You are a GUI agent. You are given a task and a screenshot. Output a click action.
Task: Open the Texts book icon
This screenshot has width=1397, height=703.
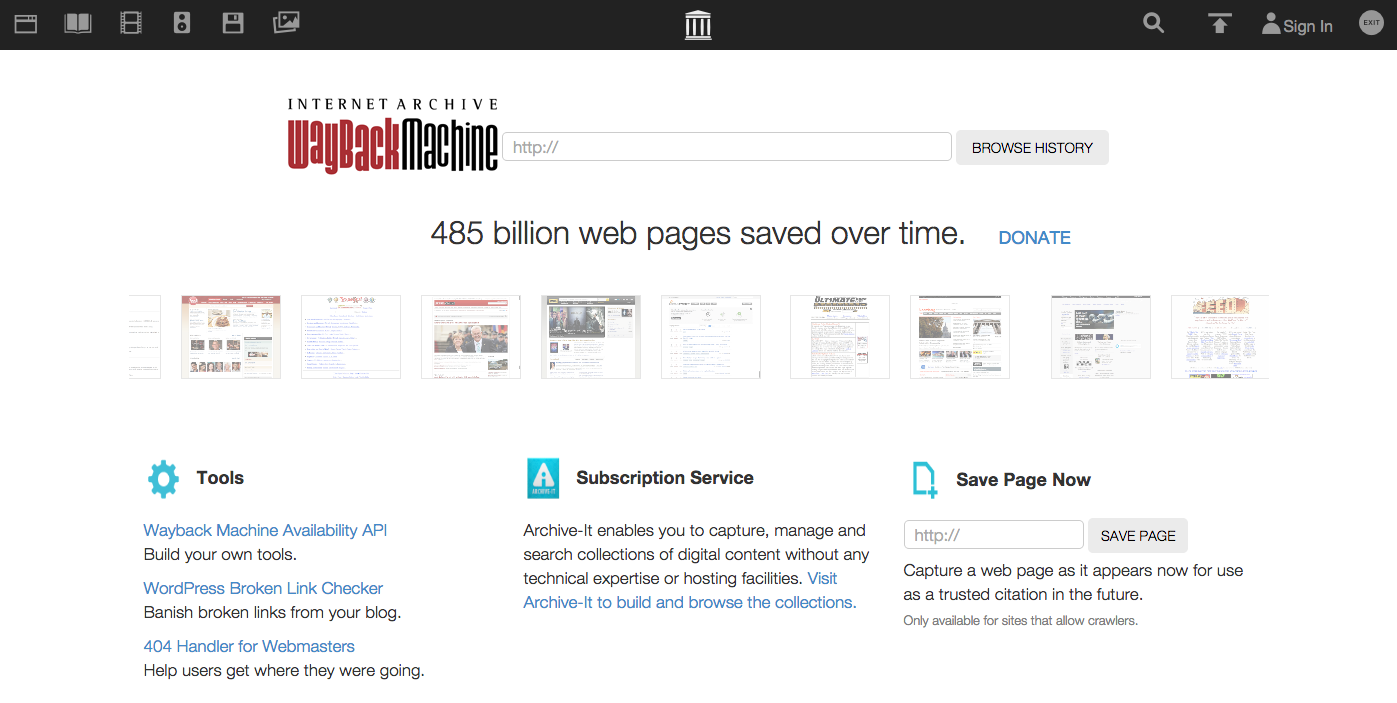tap(78, 23)
